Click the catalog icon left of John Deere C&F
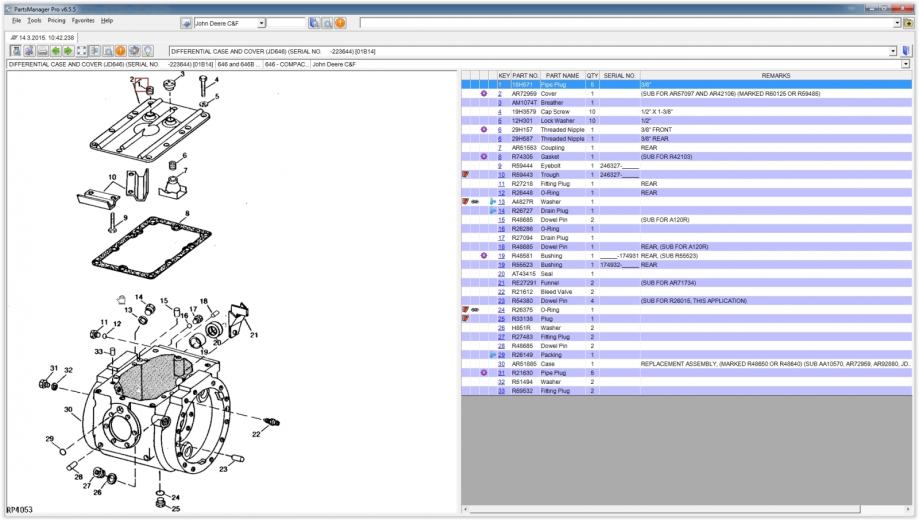 (x=187, y=22)
